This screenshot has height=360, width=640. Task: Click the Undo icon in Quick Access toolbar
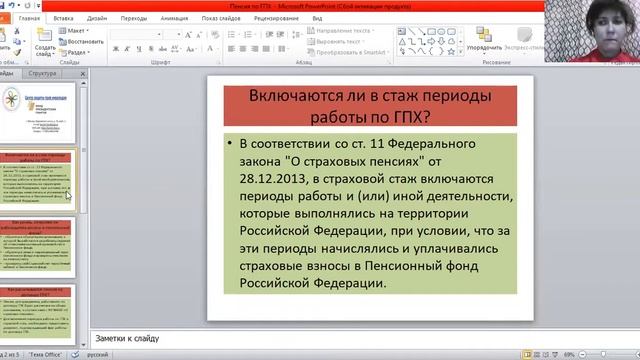12,6
